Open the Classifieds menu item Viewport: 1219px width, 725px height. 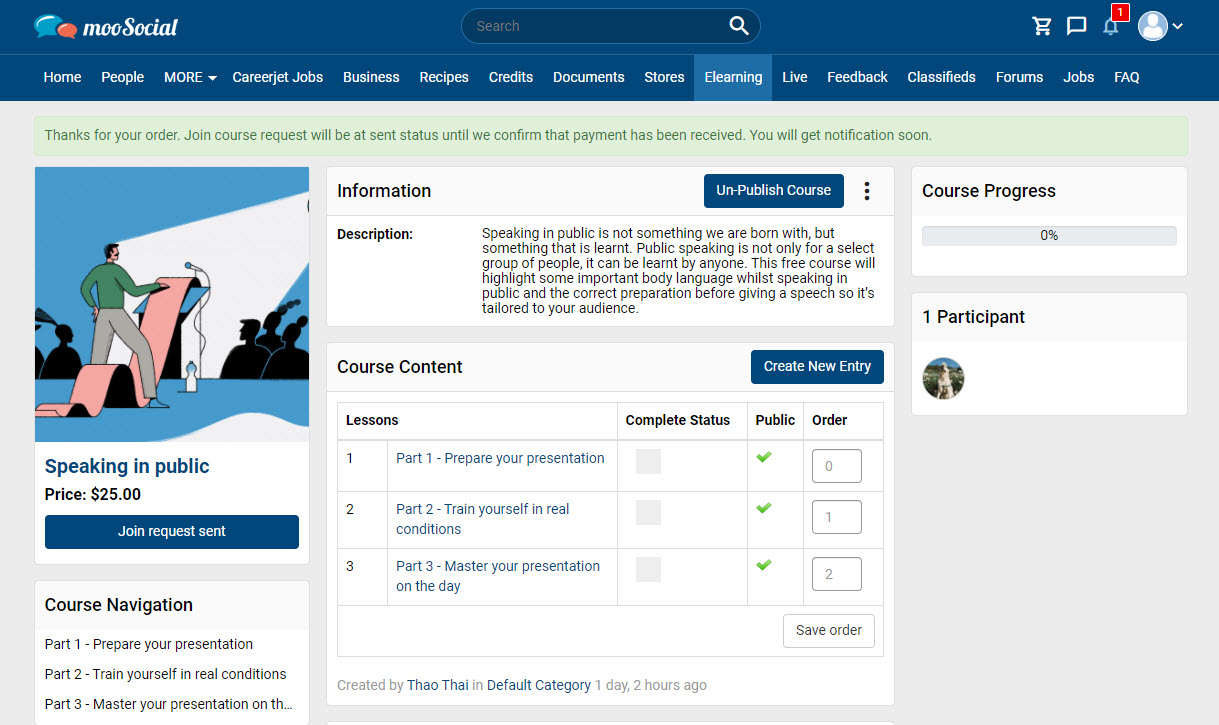click(942, 77)
